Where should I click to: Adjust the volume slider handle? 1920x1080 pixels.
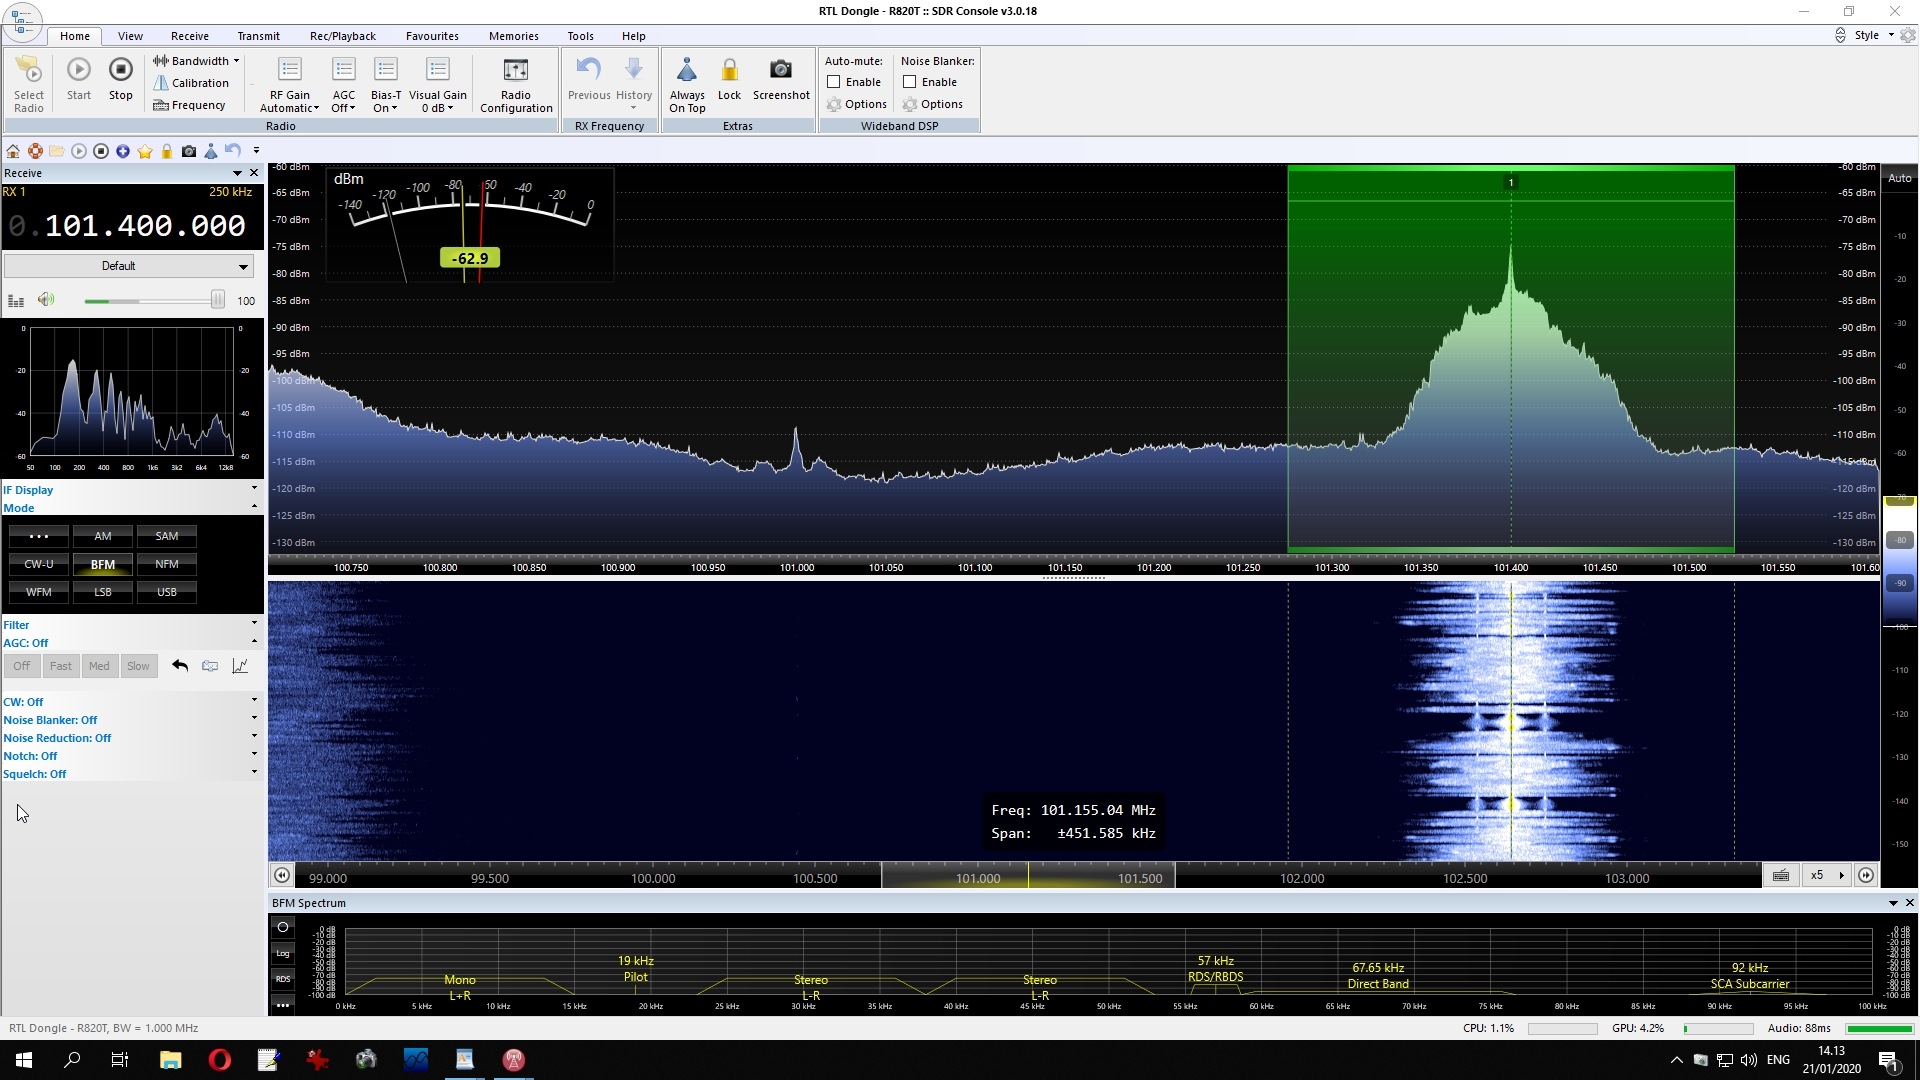pyautogui.click(x=217, y=300)
